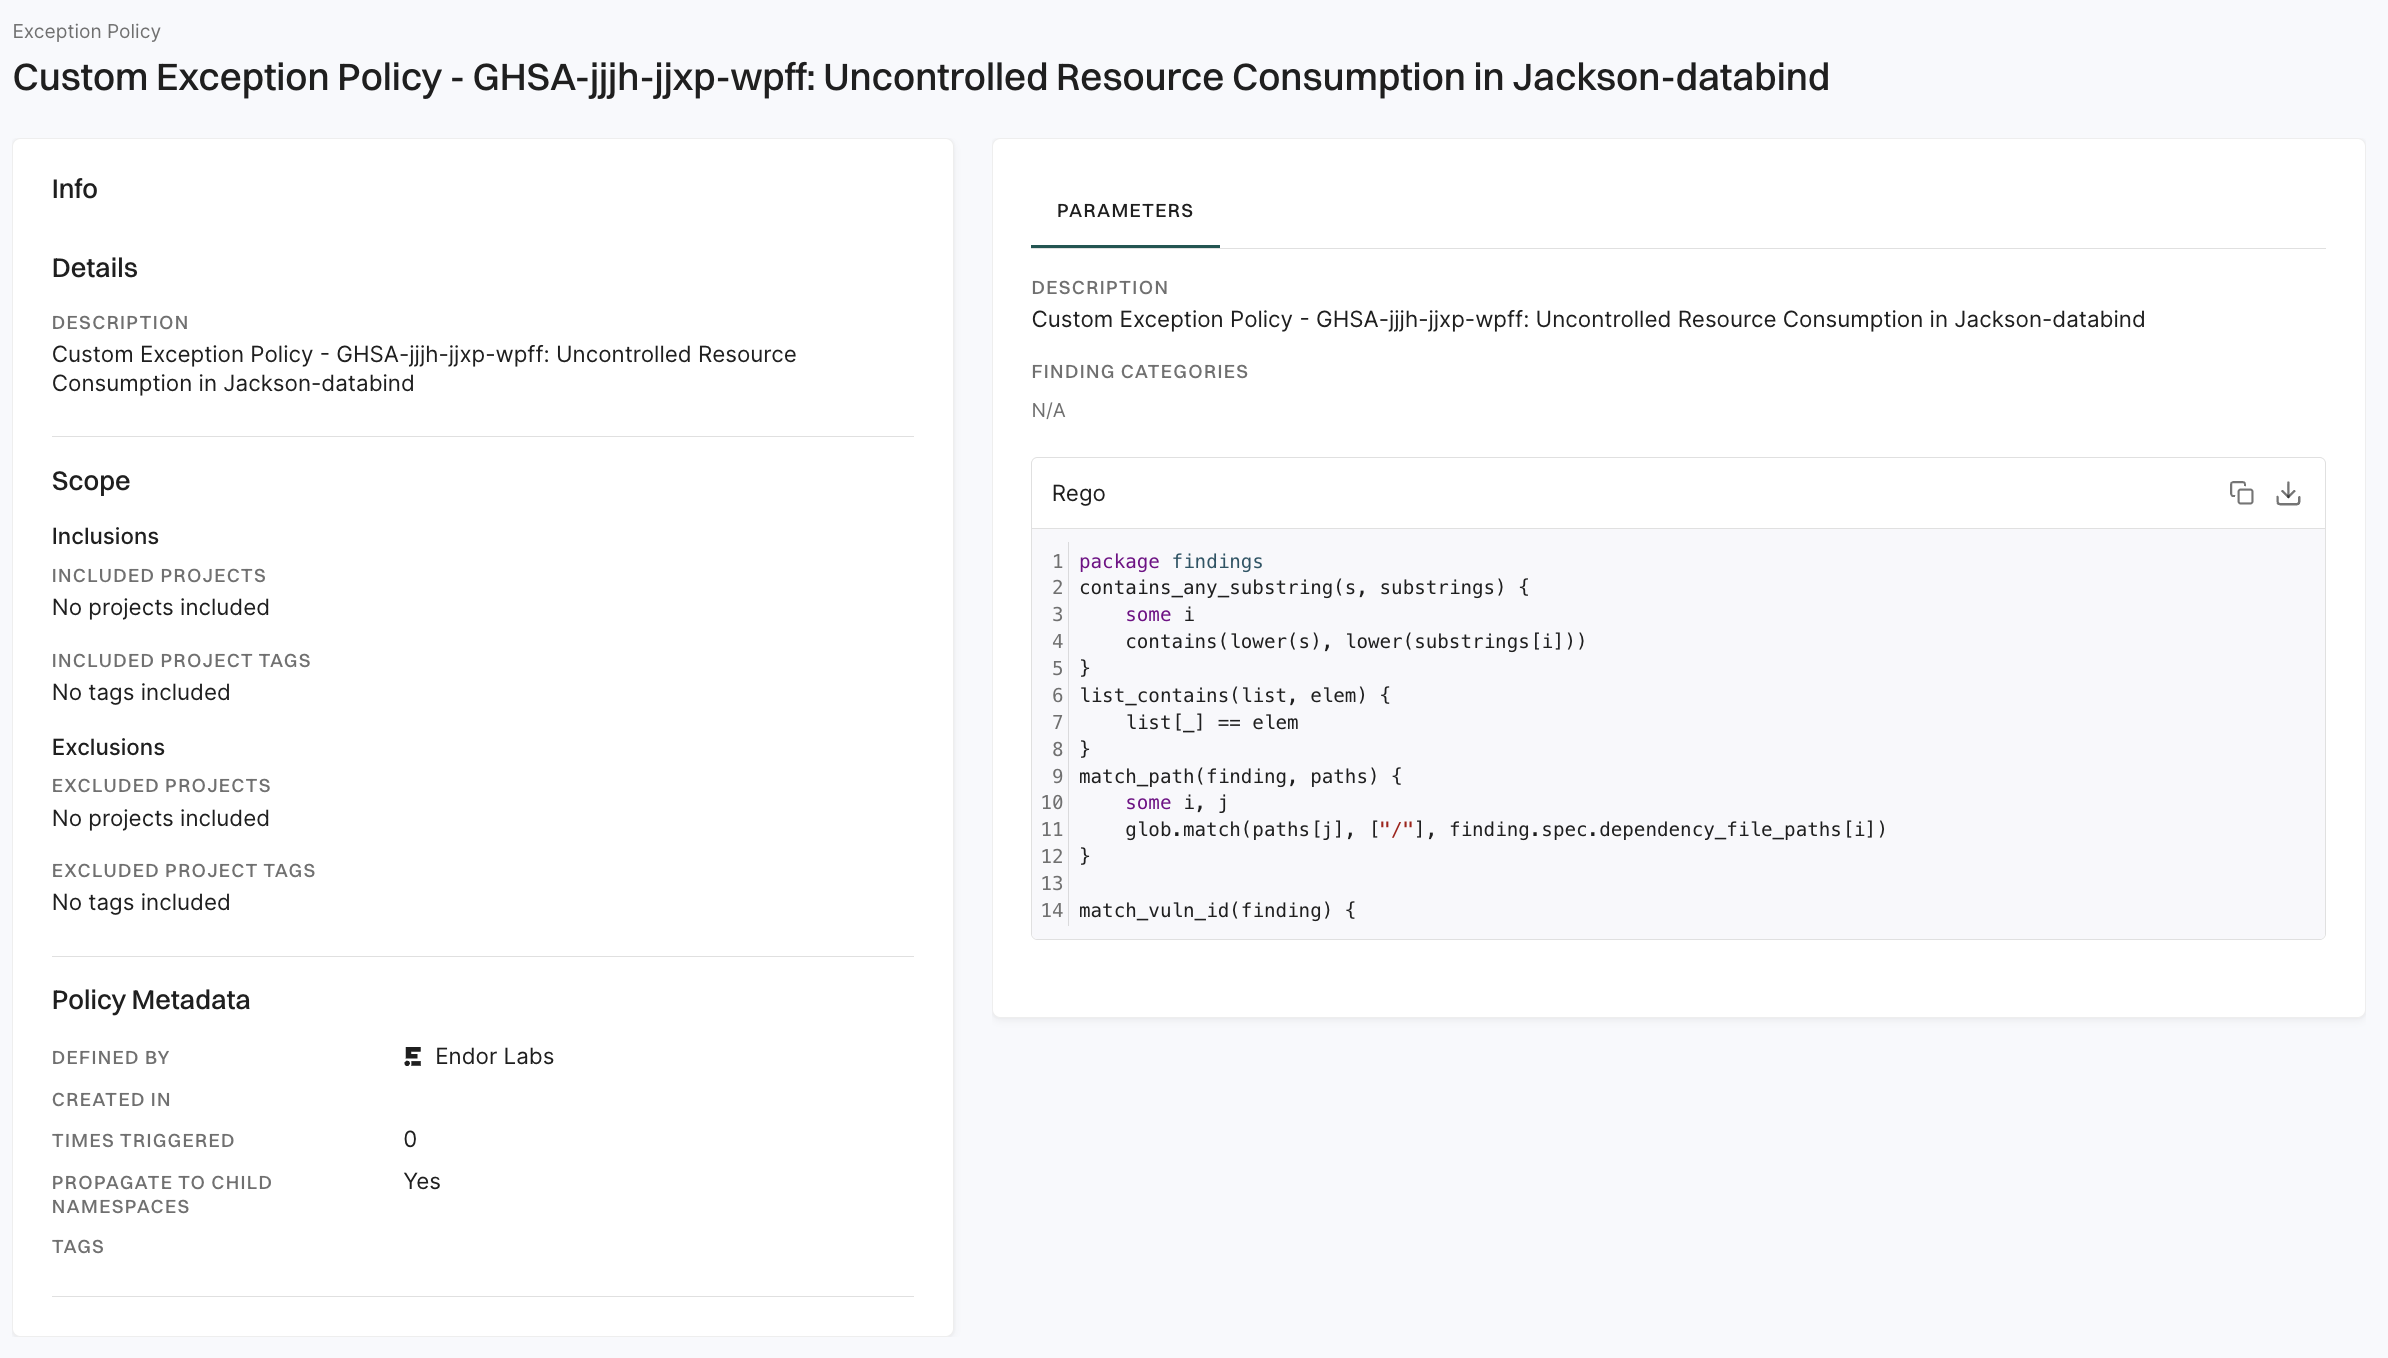This screenshot has height=1358, width=2388.
Task: Click the Endor Labs logo icon
Action: (x=411, y=1056)
